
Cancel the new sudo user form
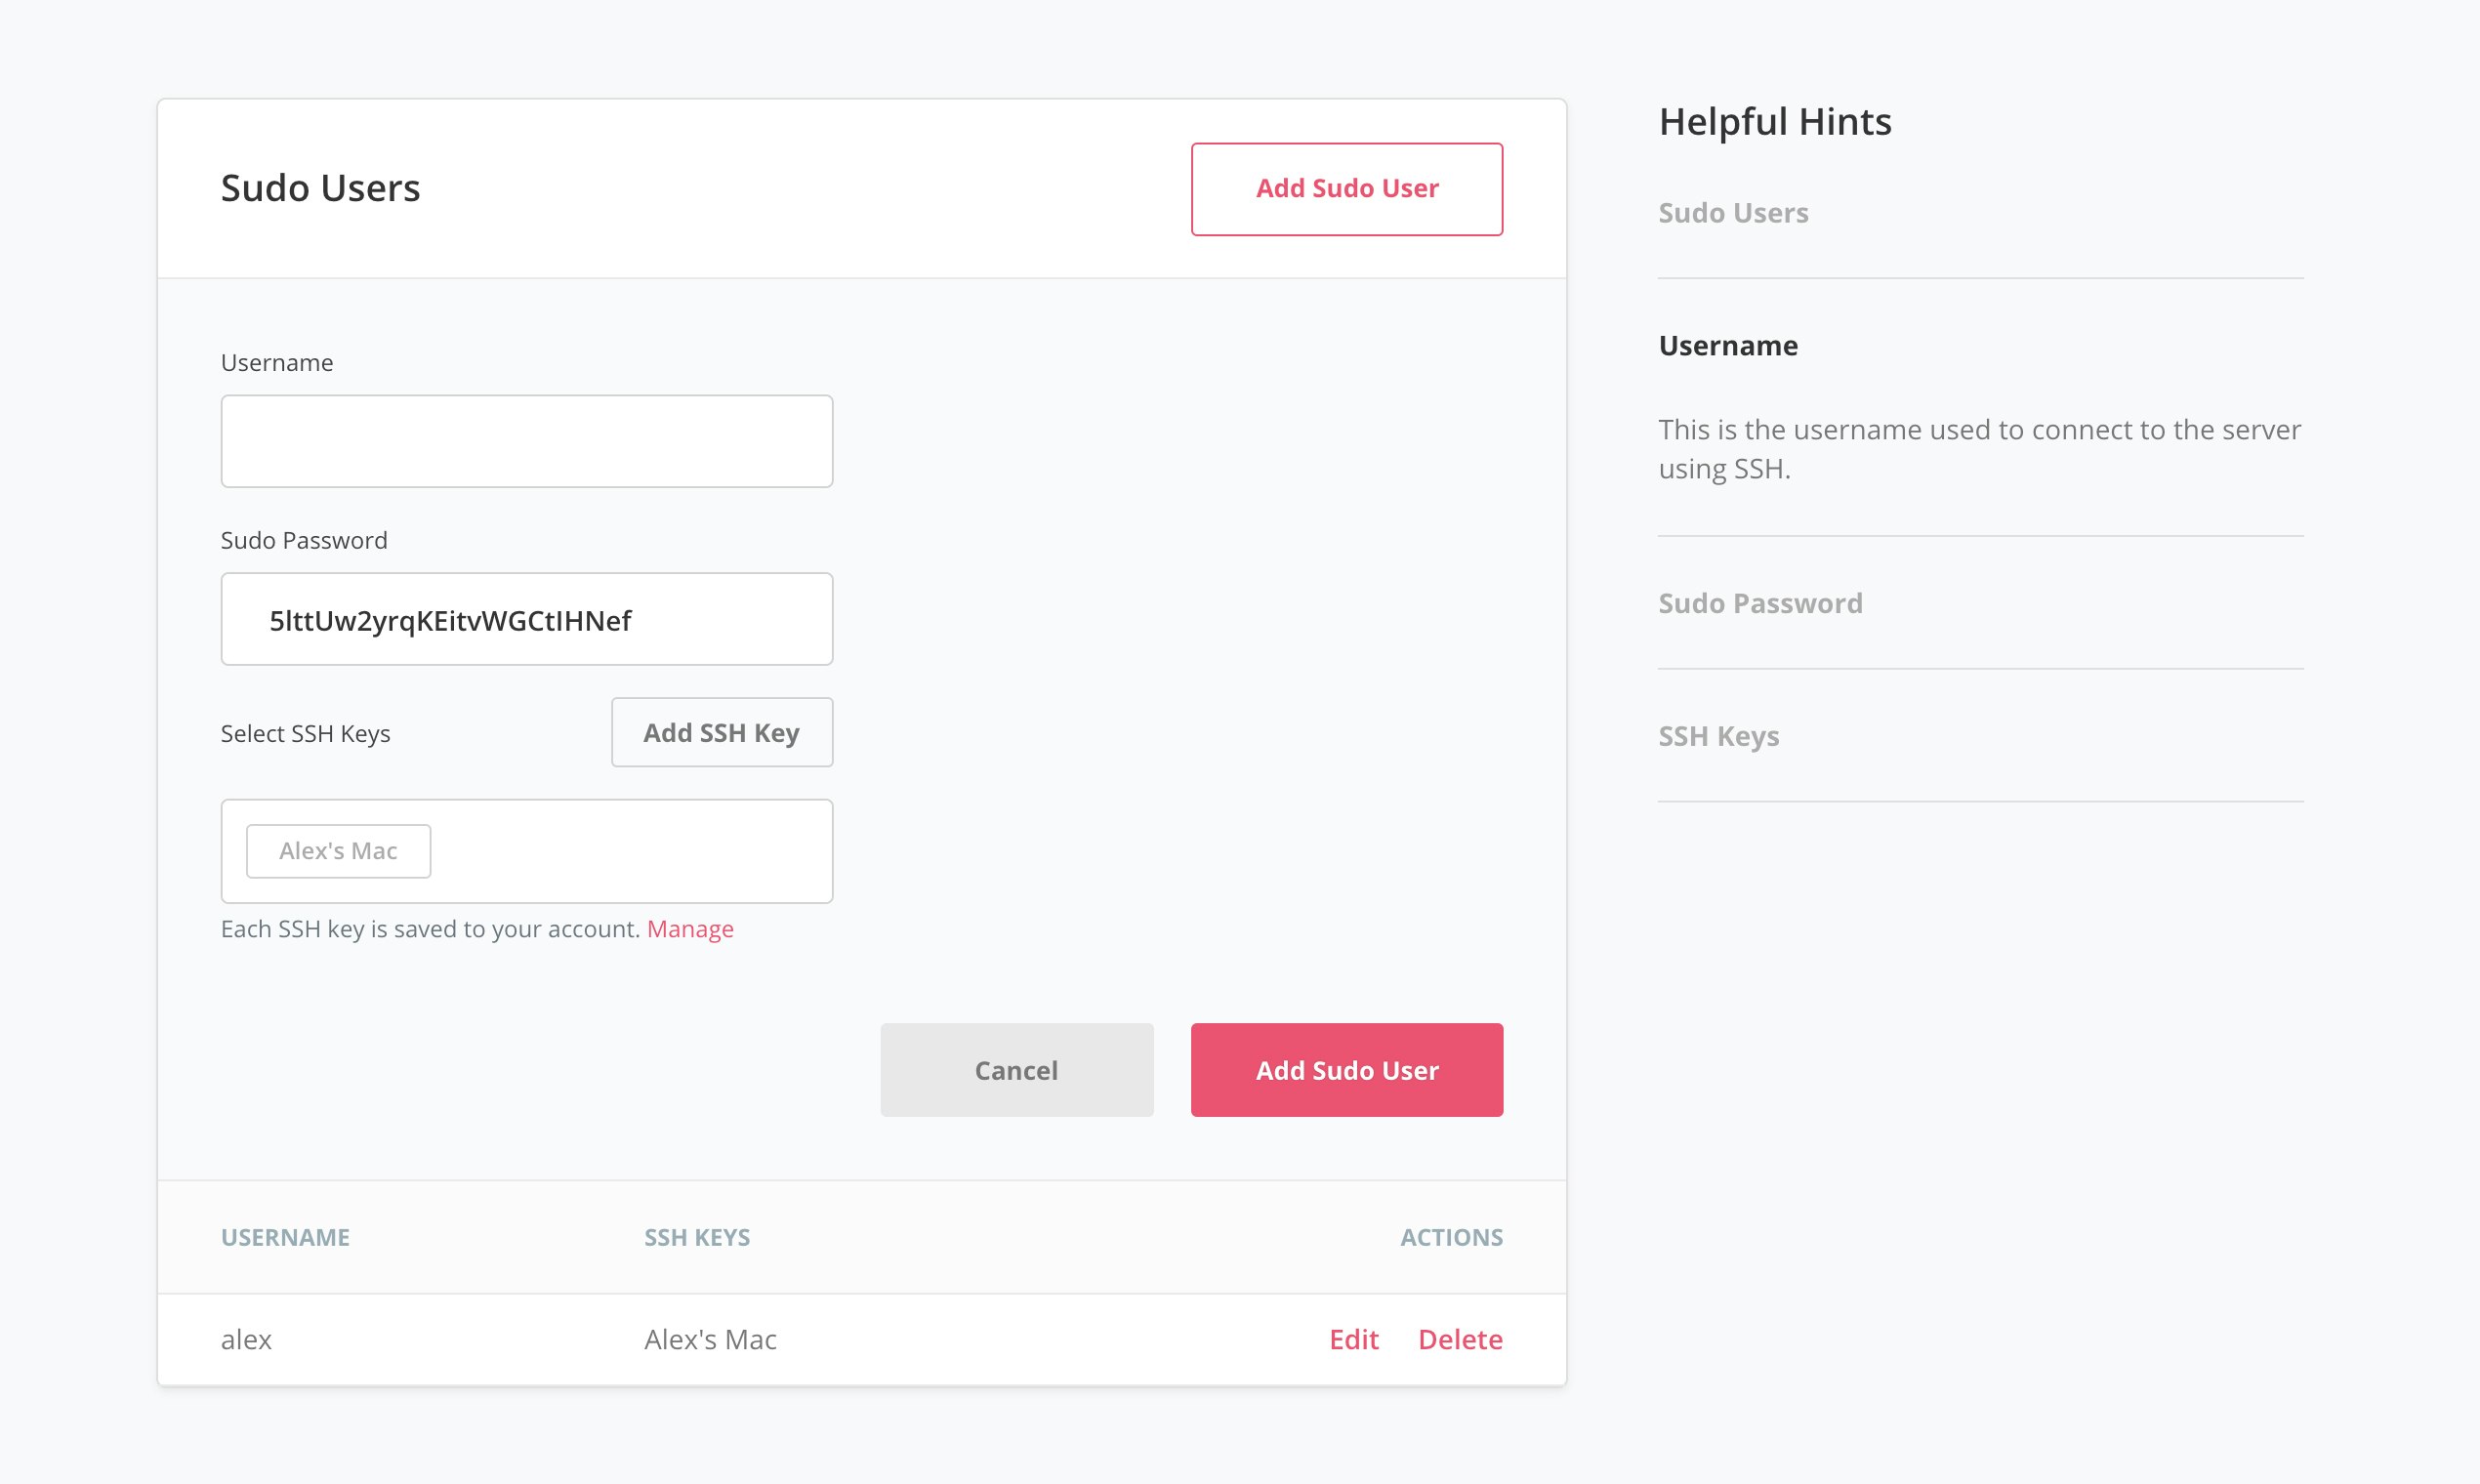point(1015,1069)
